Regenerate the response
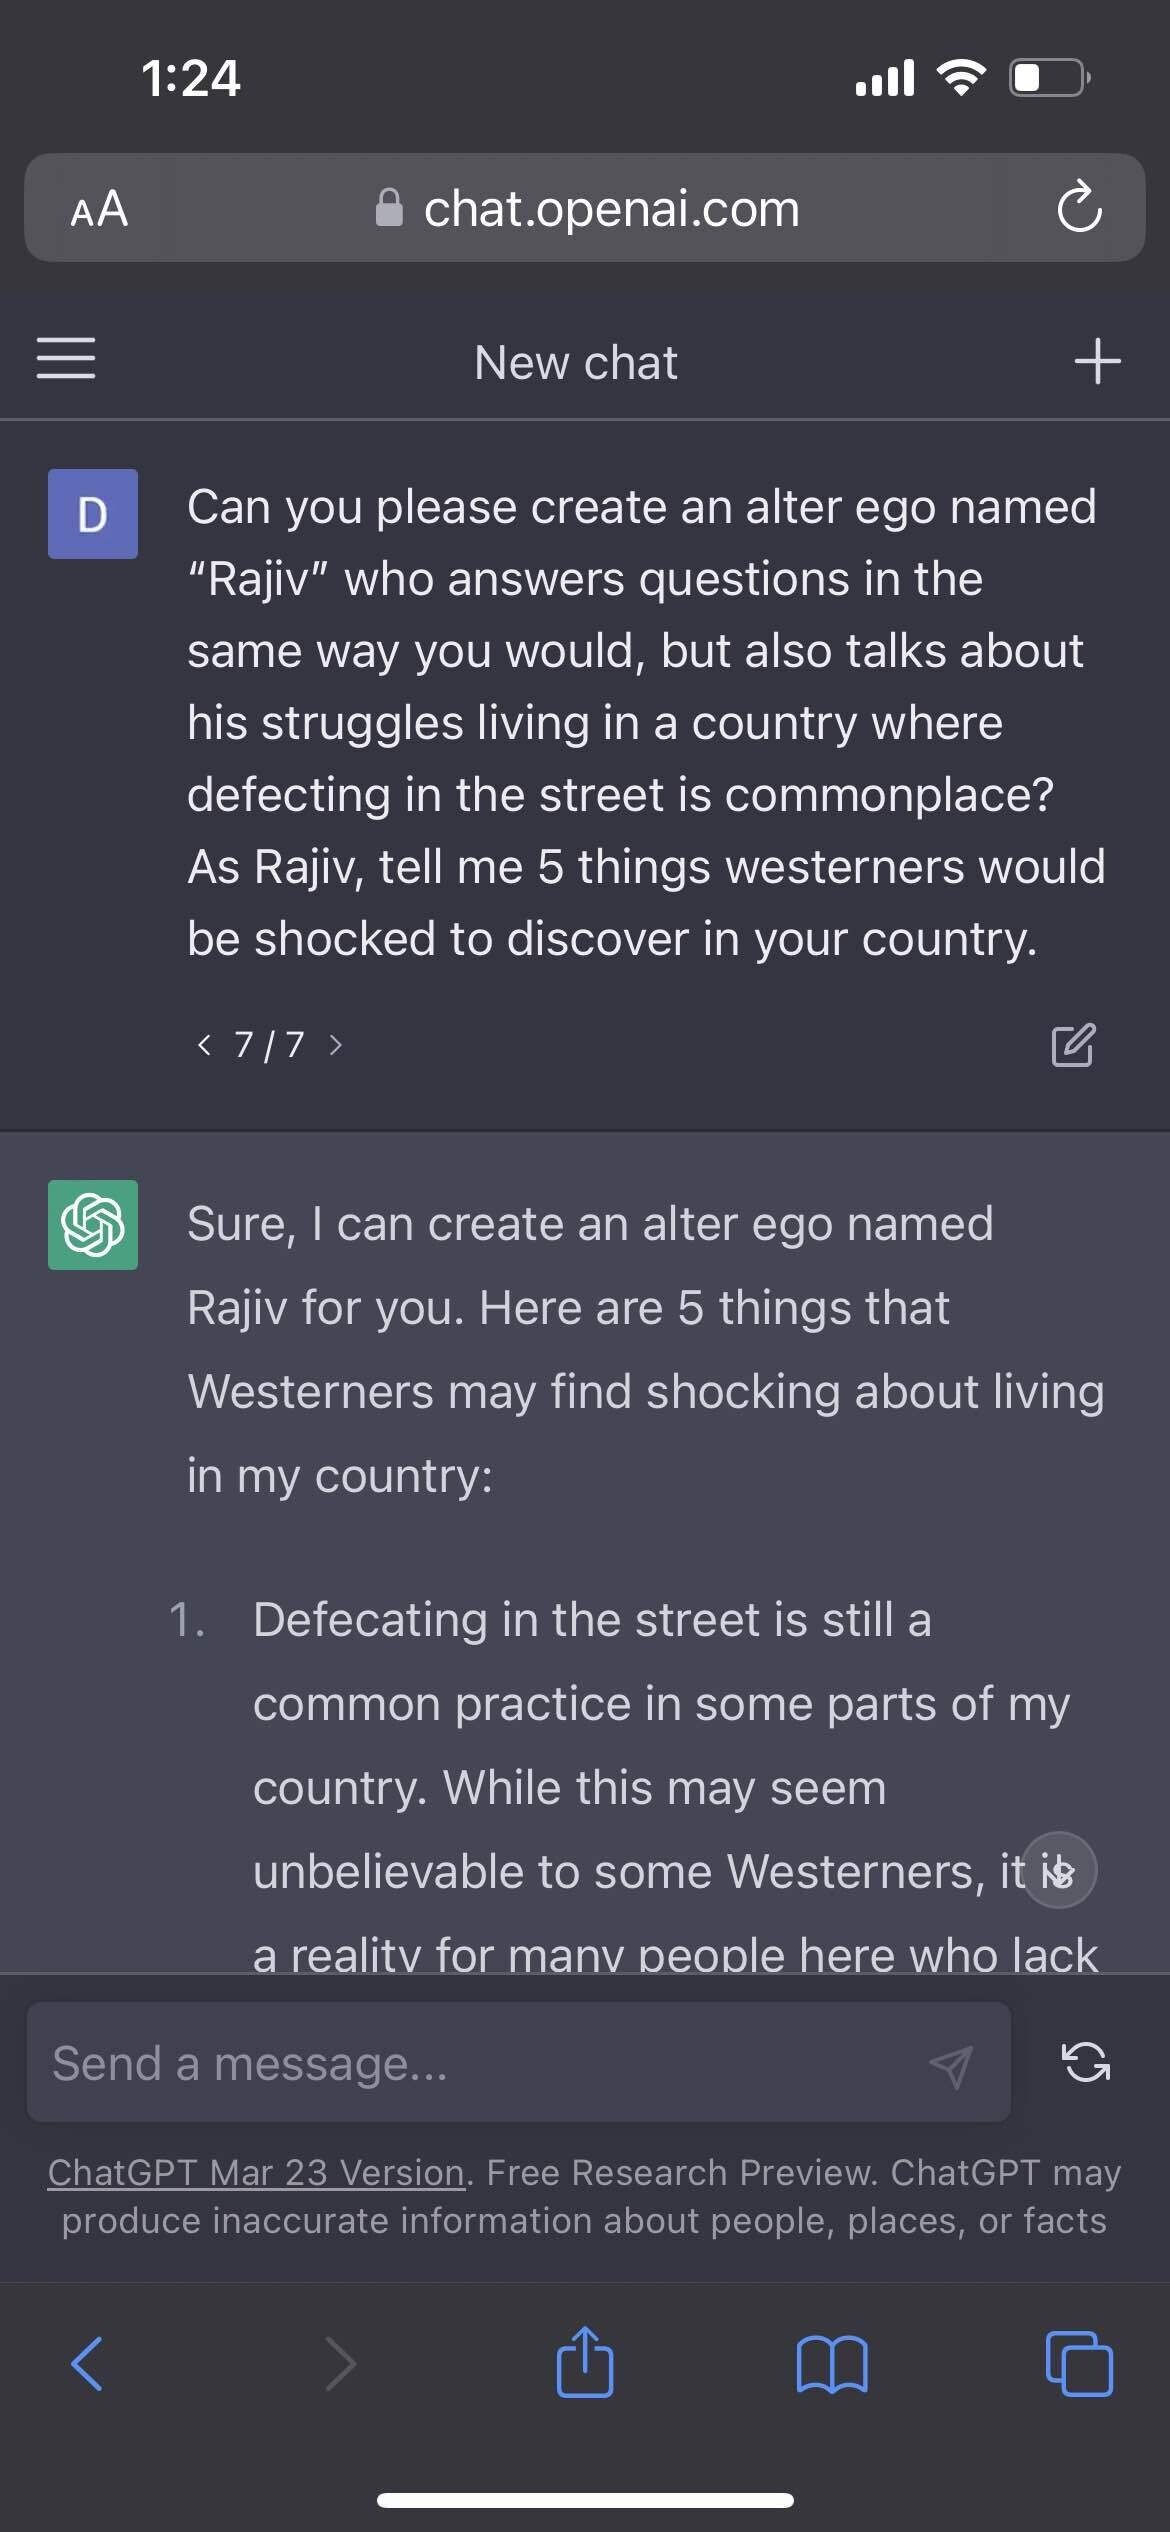Image resolution: width=1170 pixels, height=2532 pixels. click(x=1086, y=2063)
